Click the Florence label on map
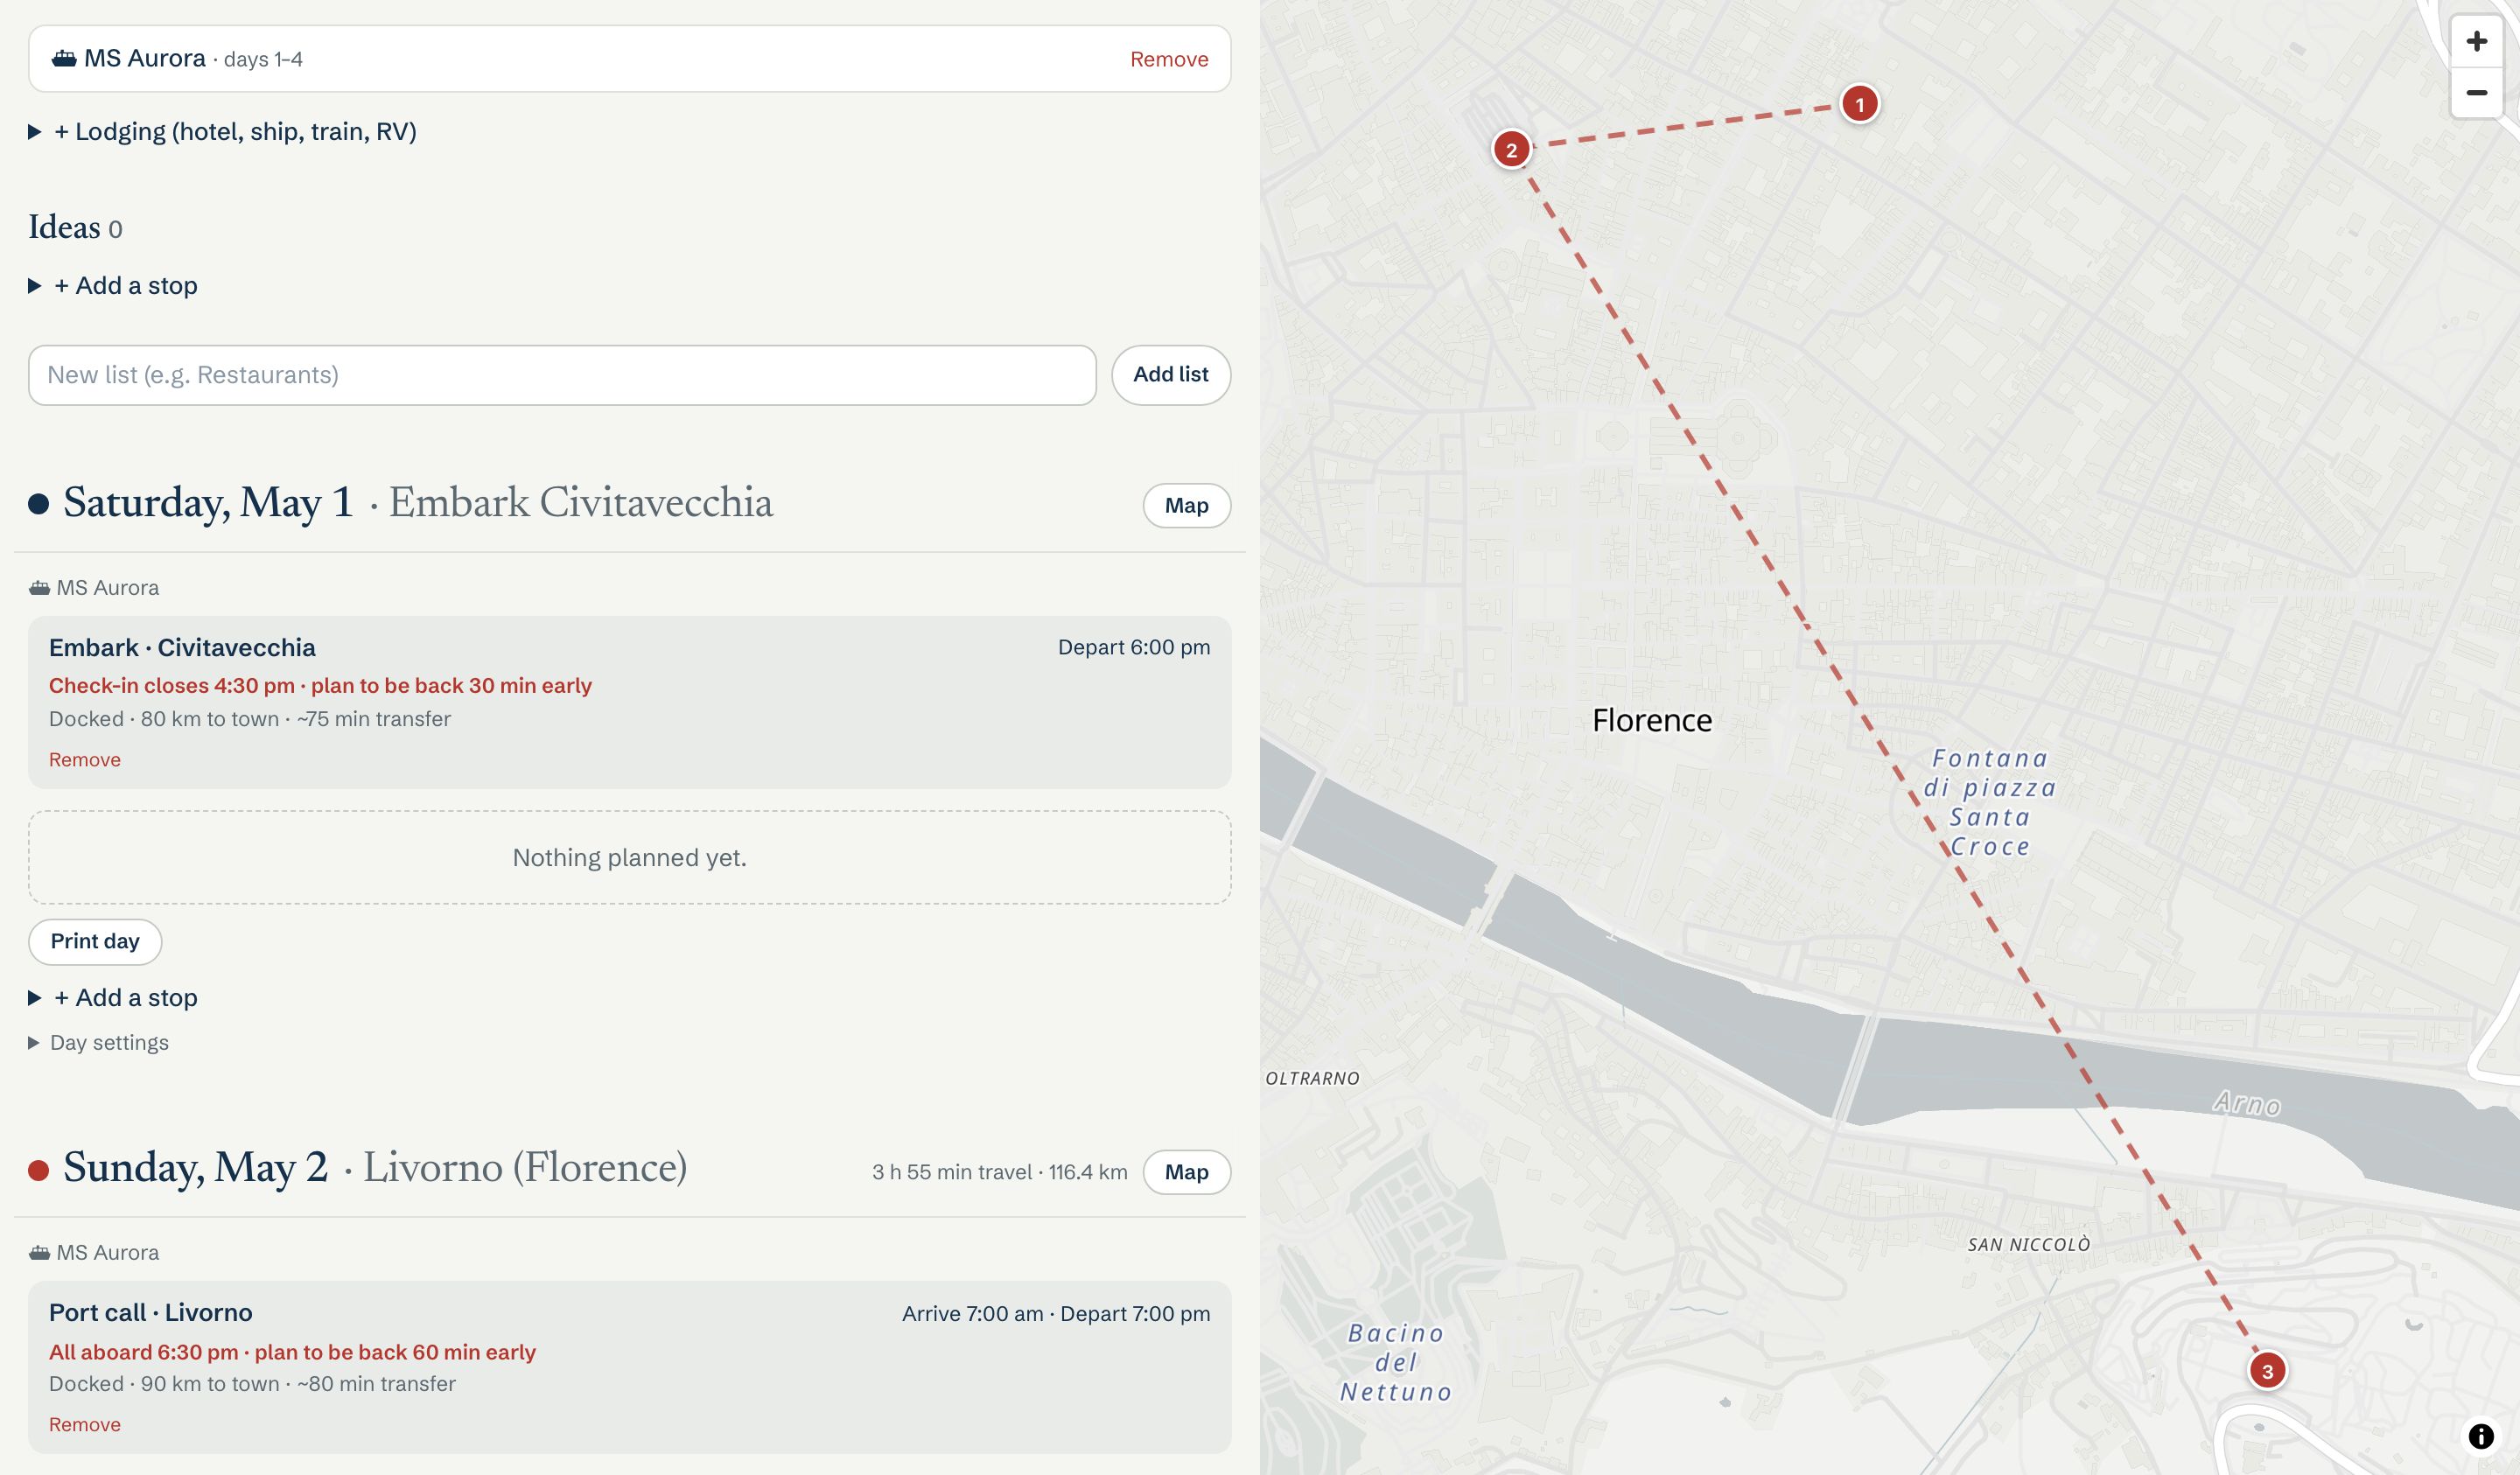The height and width of the screenshot is (1475, 2520). (1652, 720)
